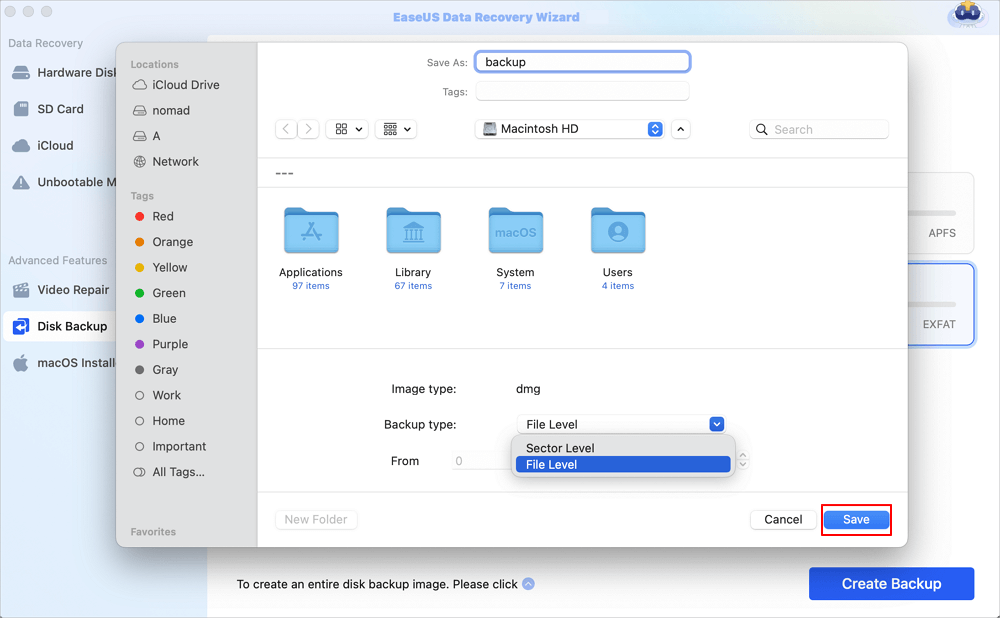Click the back navigation arrow
This screenshot has width=1000, height=618.
click(x=286, y=129)
